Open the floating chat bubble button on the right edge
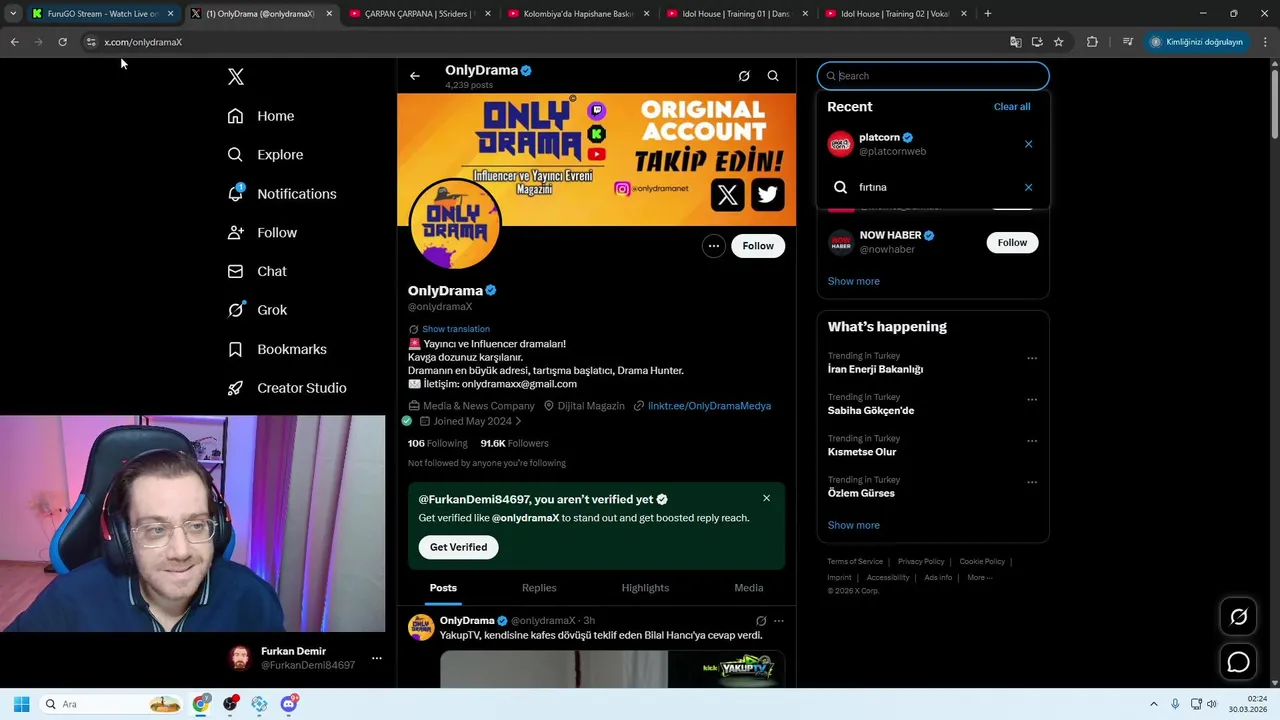The image size is (1280, 720). [1238, 662]
